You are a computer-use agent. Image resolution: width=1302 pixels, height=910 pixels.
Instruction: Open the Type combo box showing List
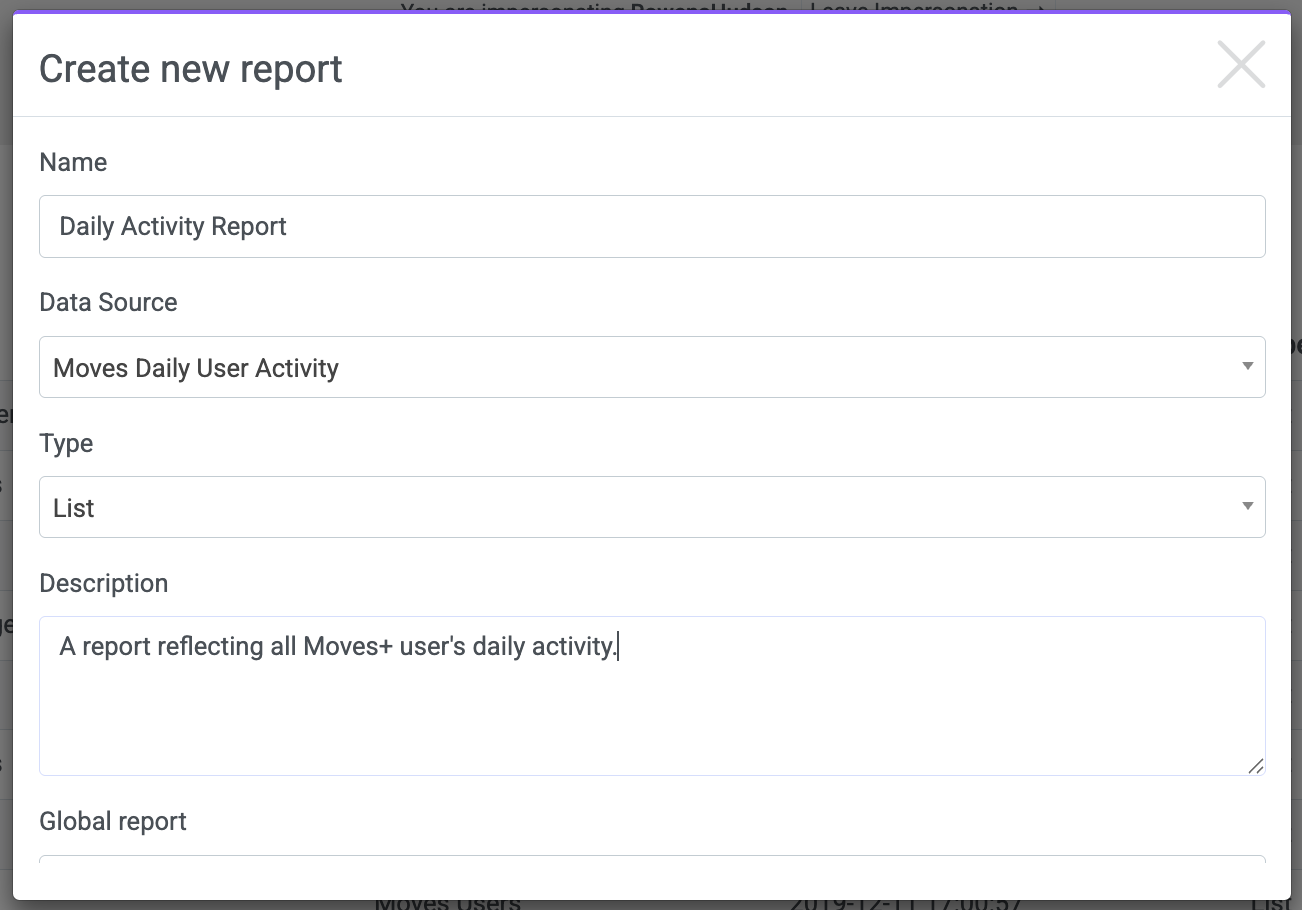point(640,507)
